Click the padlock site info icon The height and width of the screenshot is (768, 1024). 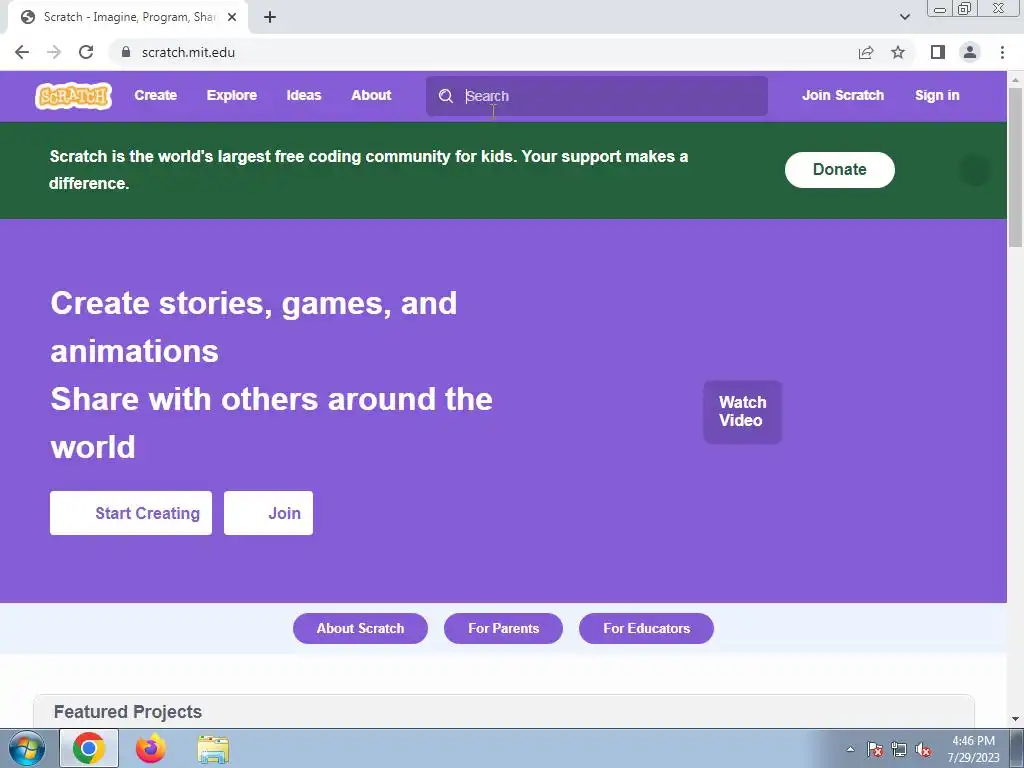click(x=126, y=52)
